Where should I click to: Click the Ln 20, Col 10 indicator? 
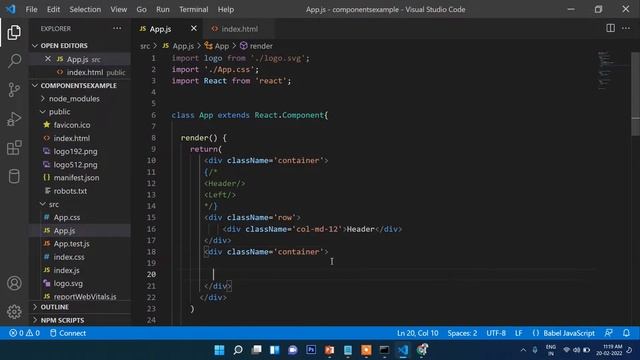418,333
